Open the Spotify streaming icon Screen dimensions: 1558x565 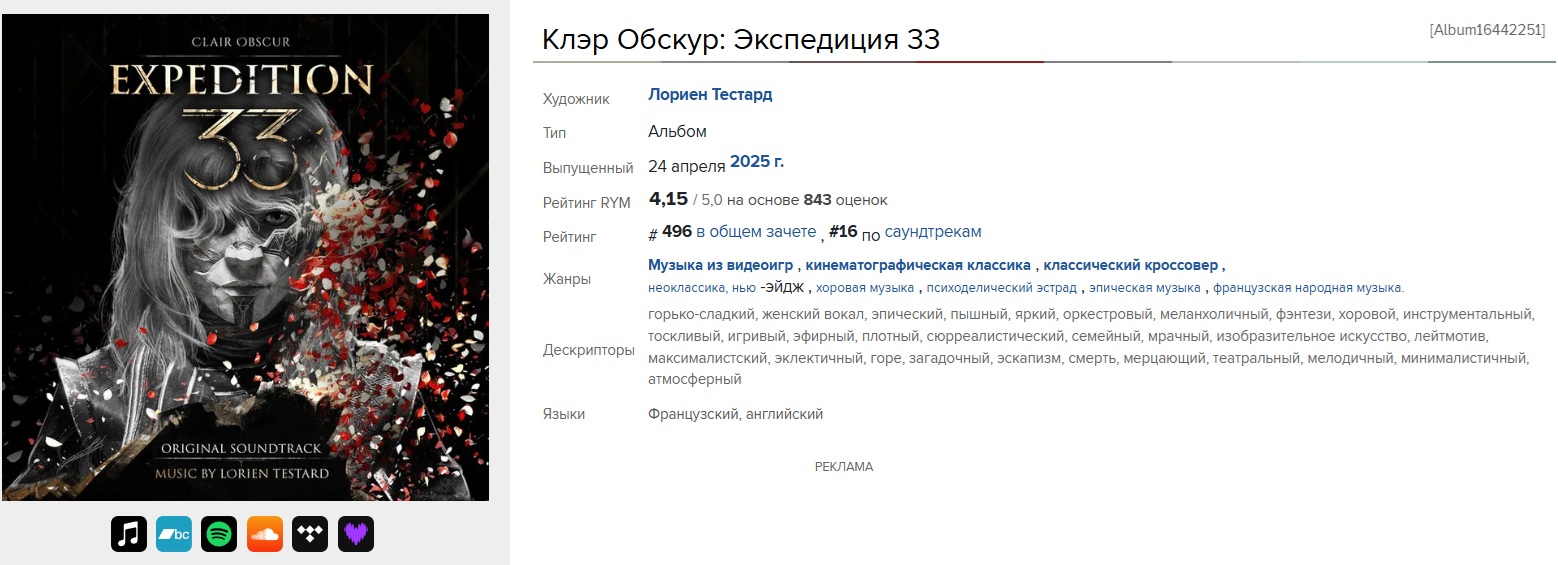pyautogui.click(x=219, y=534)
